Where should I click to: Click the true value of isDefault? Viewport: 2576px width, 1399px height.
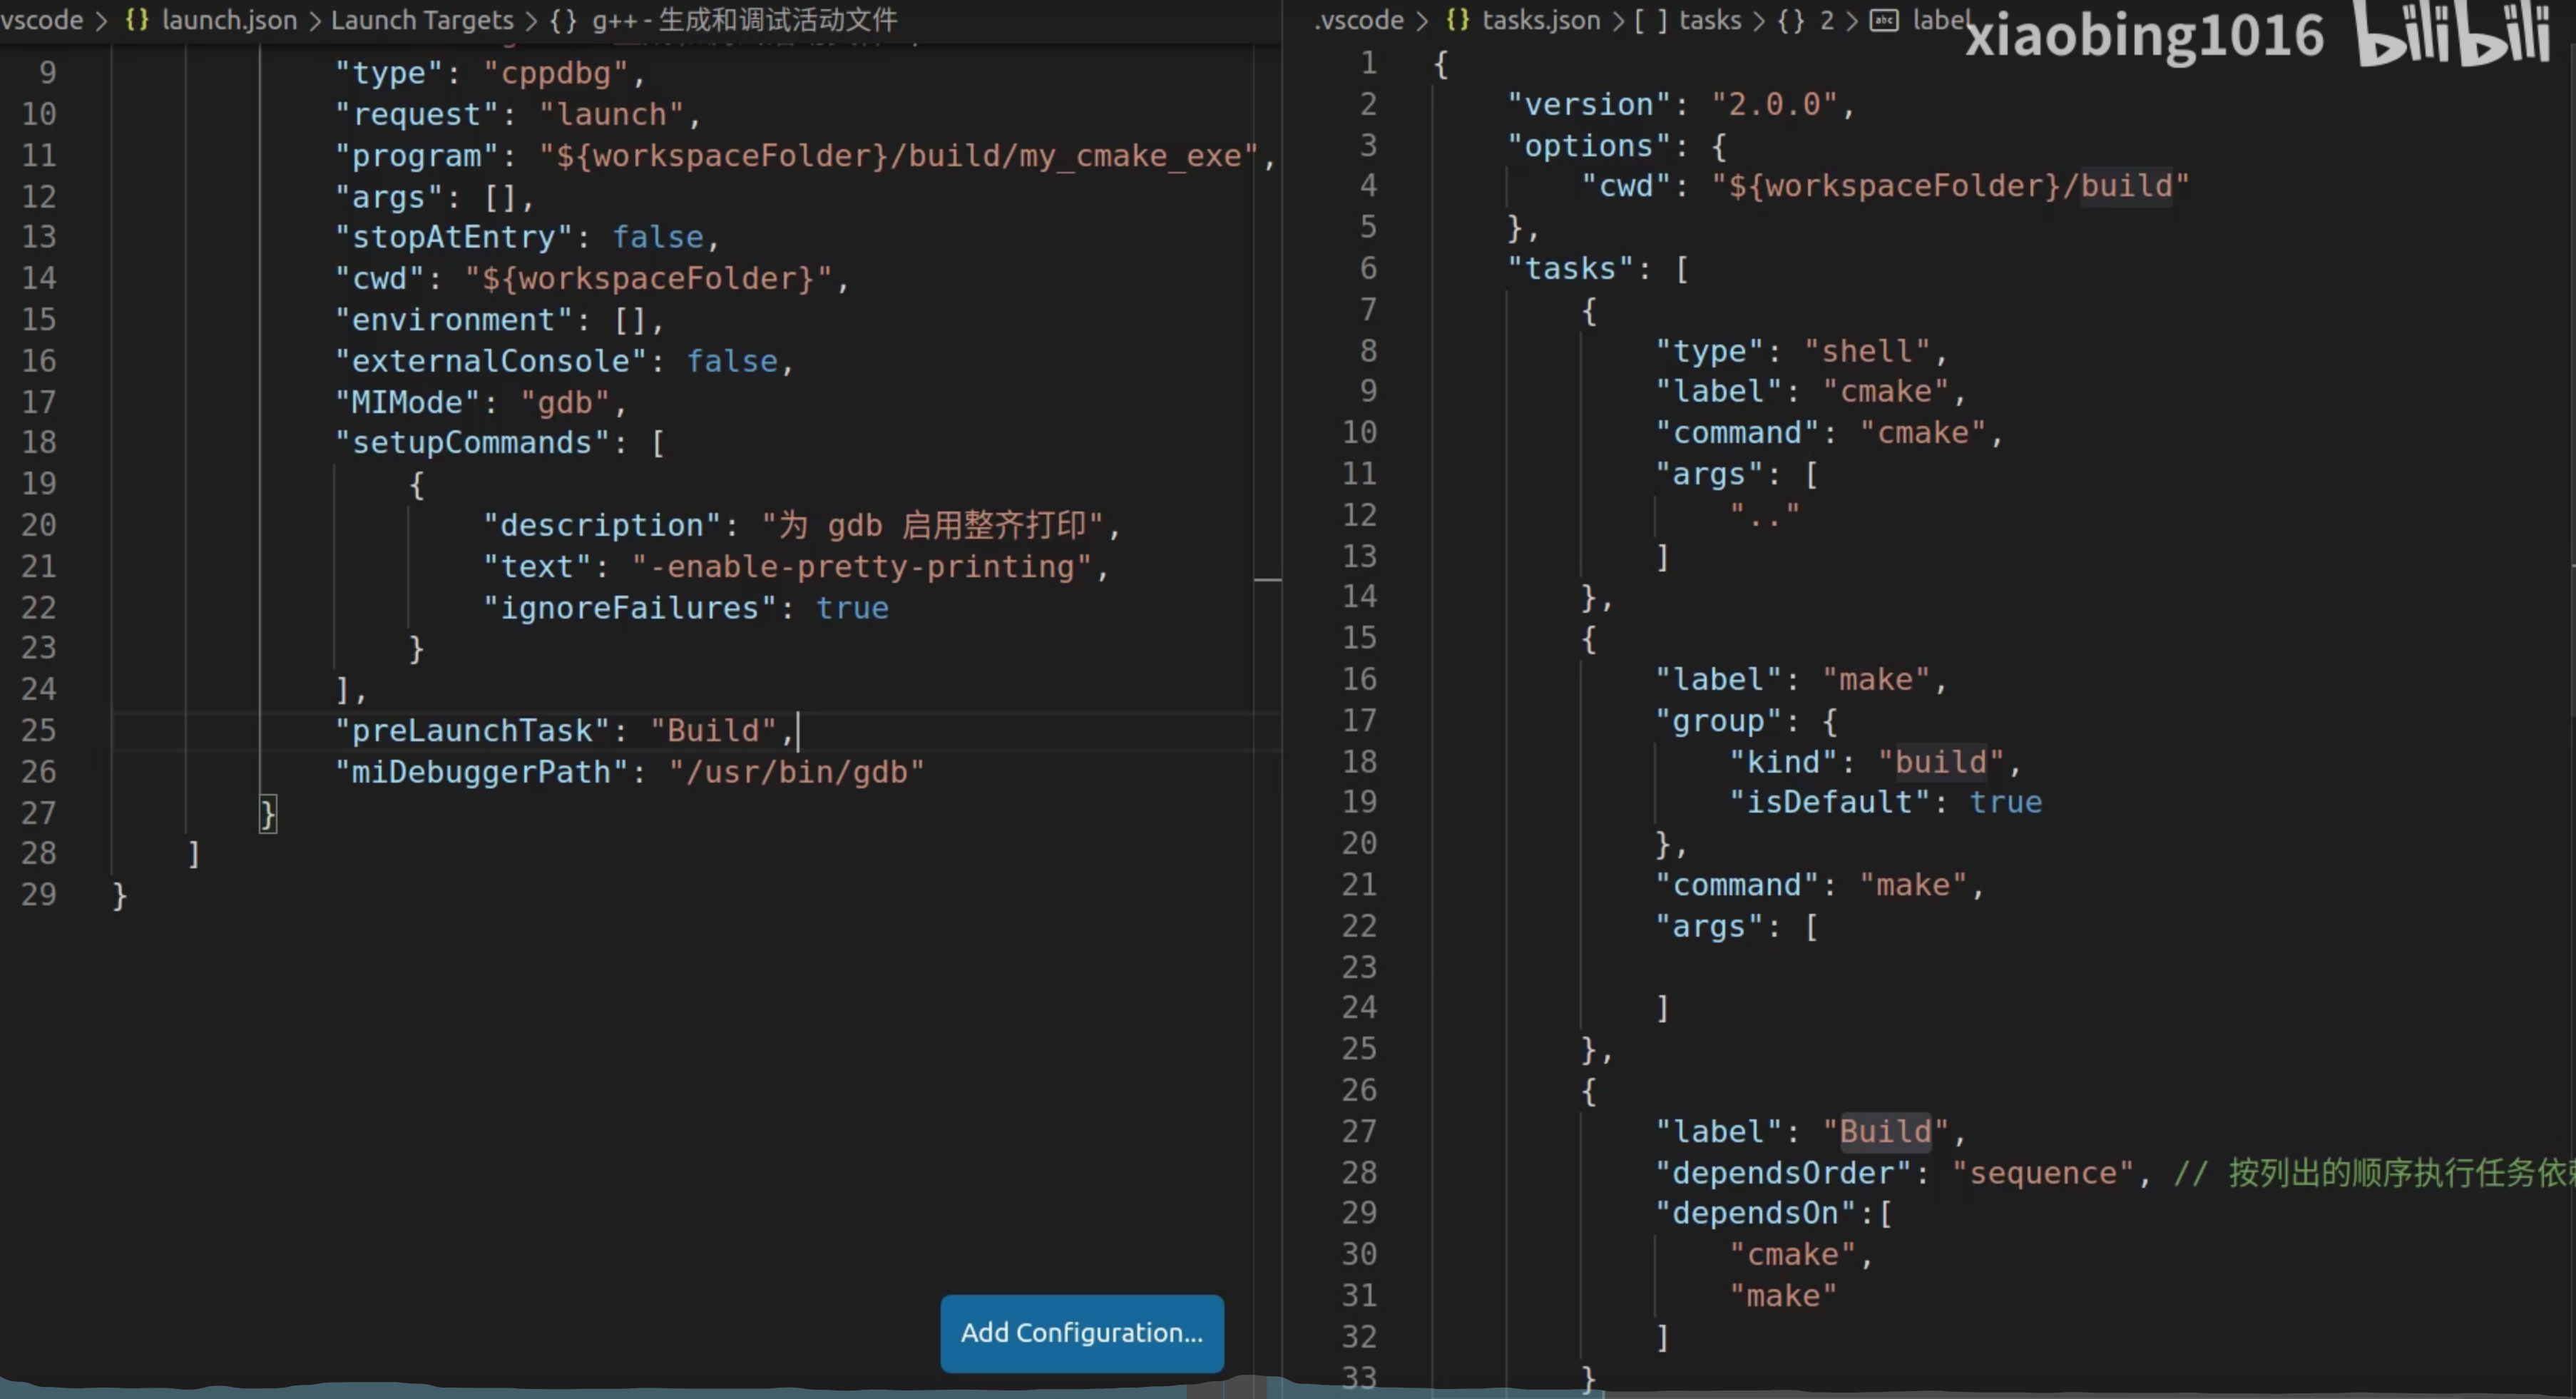pyautogui.click(x=2005, y=803)
